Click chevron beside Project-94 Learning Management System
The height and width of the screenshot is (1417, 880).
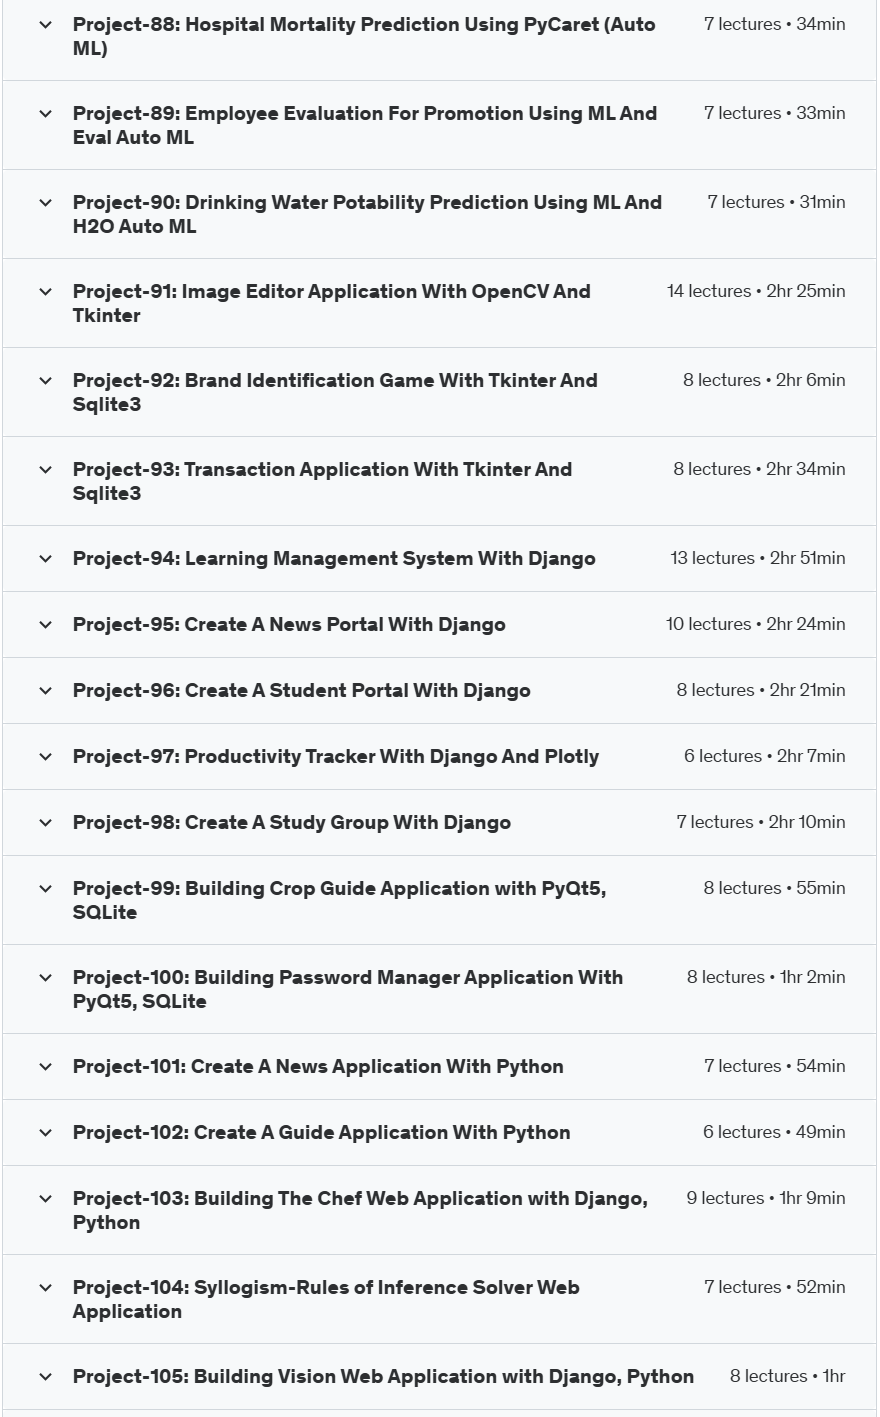pos(45,559)
